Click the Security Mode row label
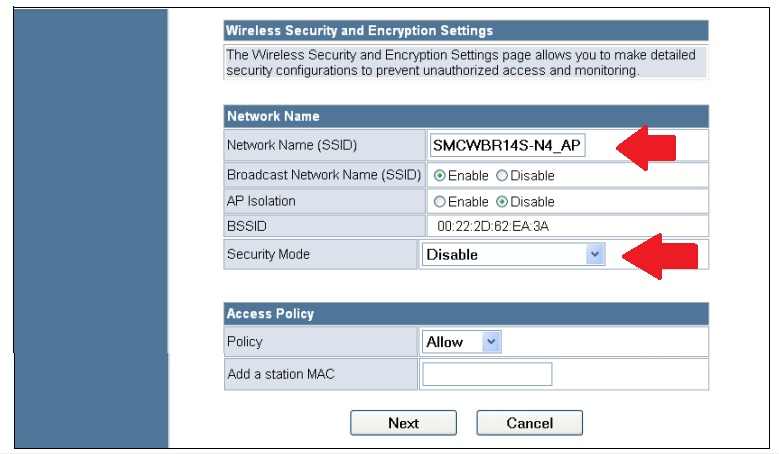Viewport: 779px width, 454px height. pyautogui.click(x=268, y=255)
